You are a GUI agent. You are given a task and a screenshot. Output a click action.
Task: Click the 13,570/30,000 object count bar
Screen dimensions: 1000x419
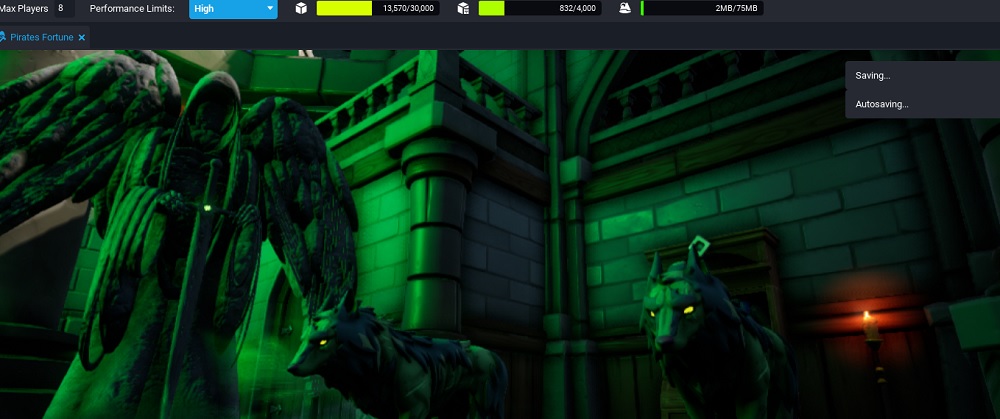[x=378, y=8]
